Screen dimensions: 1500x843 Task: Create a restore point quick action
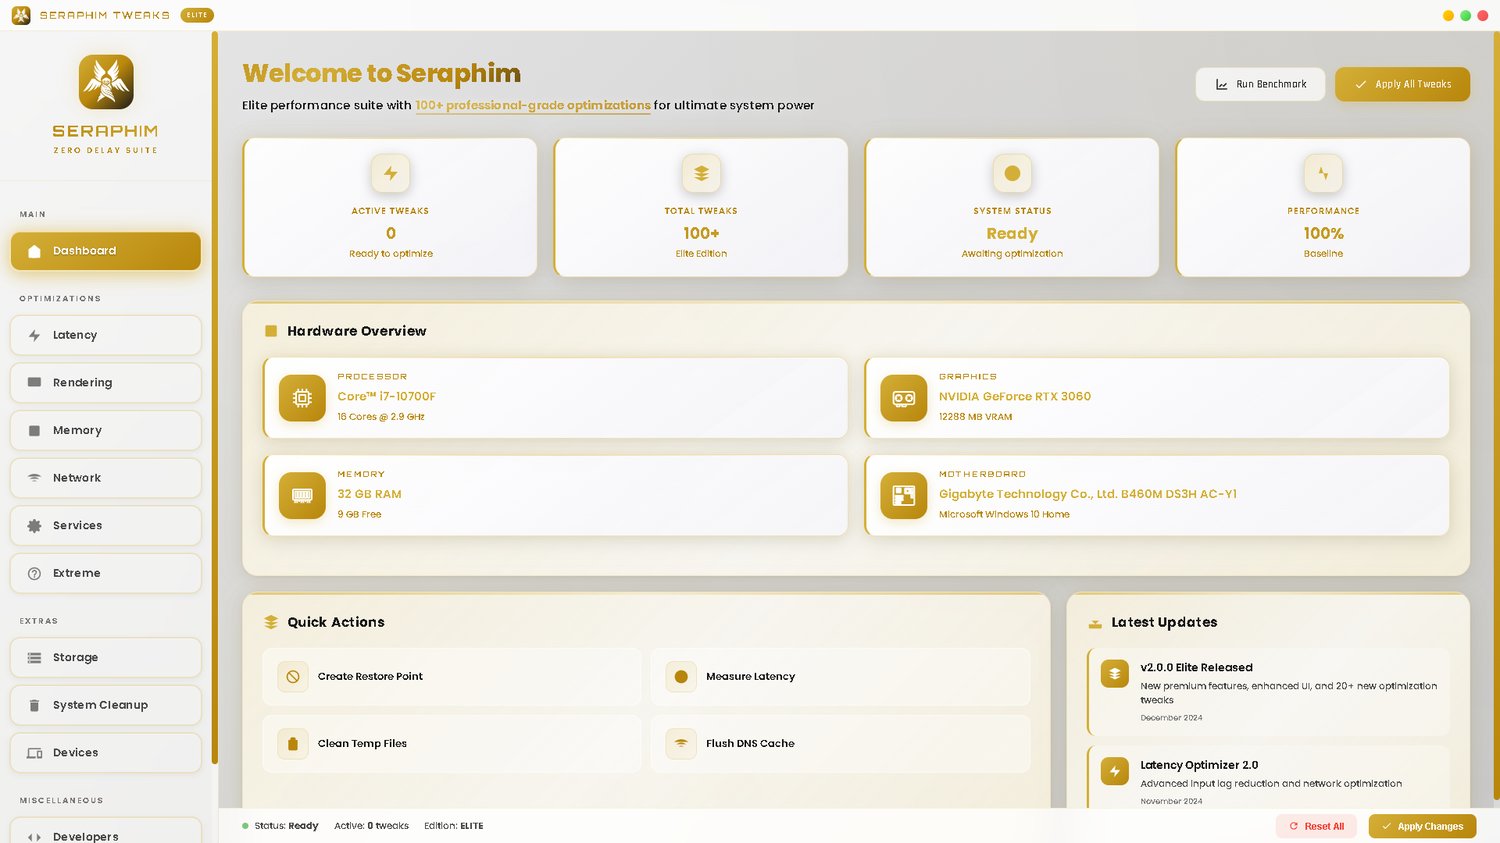452,677
